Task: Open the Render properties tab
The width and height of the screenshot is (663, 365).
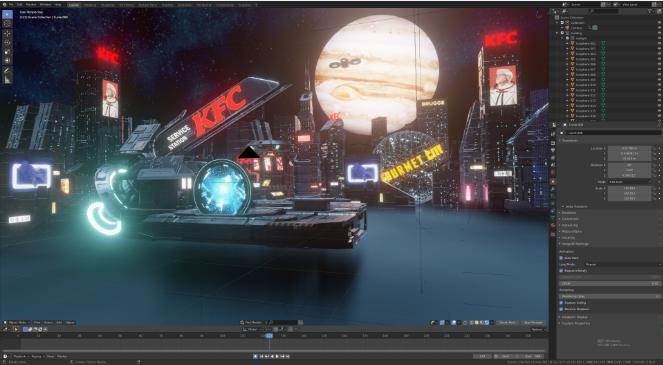Action: 553,143
